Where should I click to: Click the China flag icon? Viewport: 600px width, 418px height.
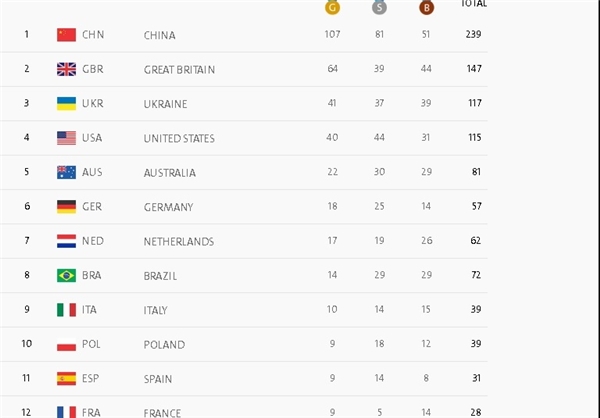pyautogui.click(x=67, y=35)
